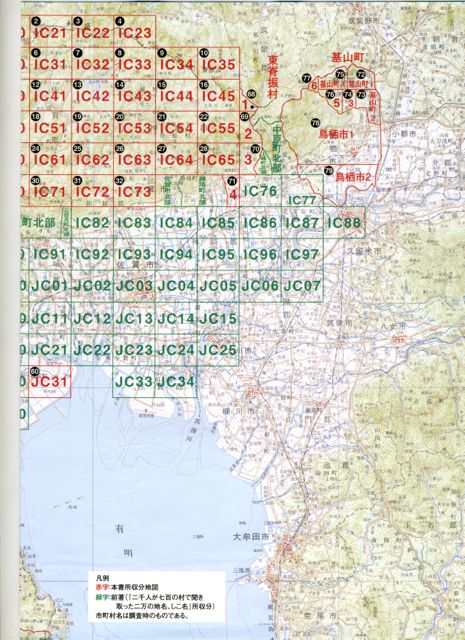The width and height of the screenshot is (465, 640).
Task: Select the green IC76 grid cell
Action: coord(260,191)
